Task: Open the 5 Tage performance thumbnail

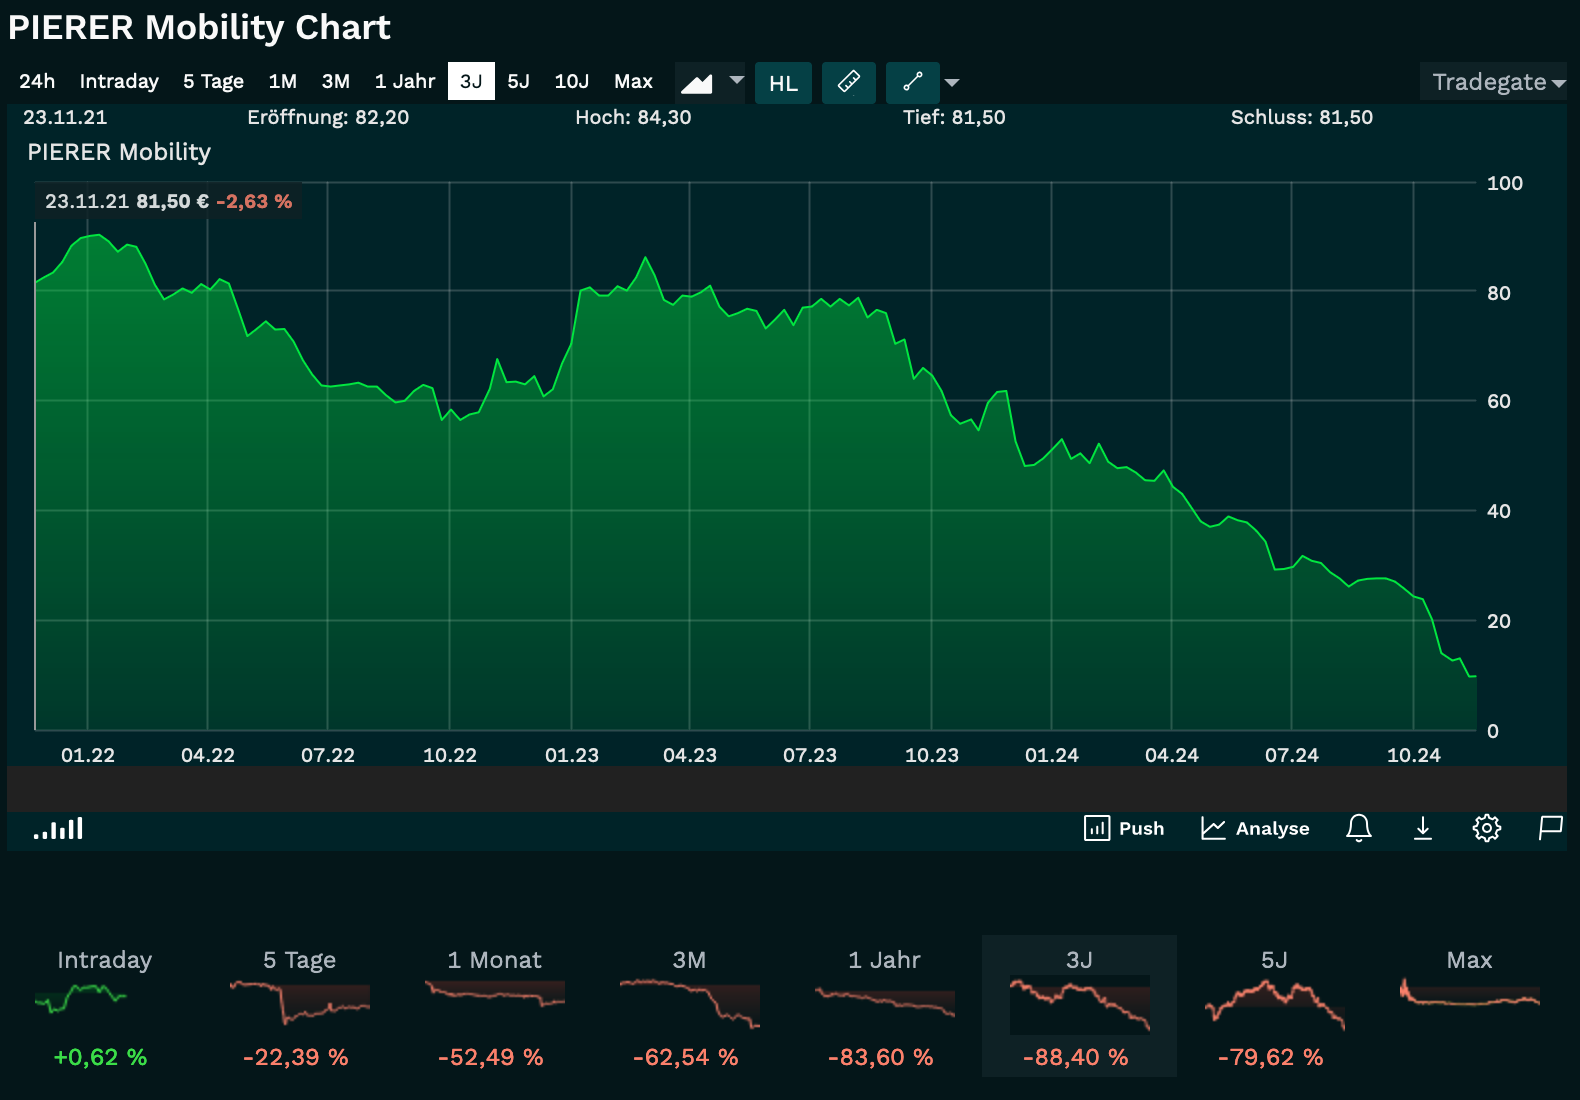Action: [299, 1006]
